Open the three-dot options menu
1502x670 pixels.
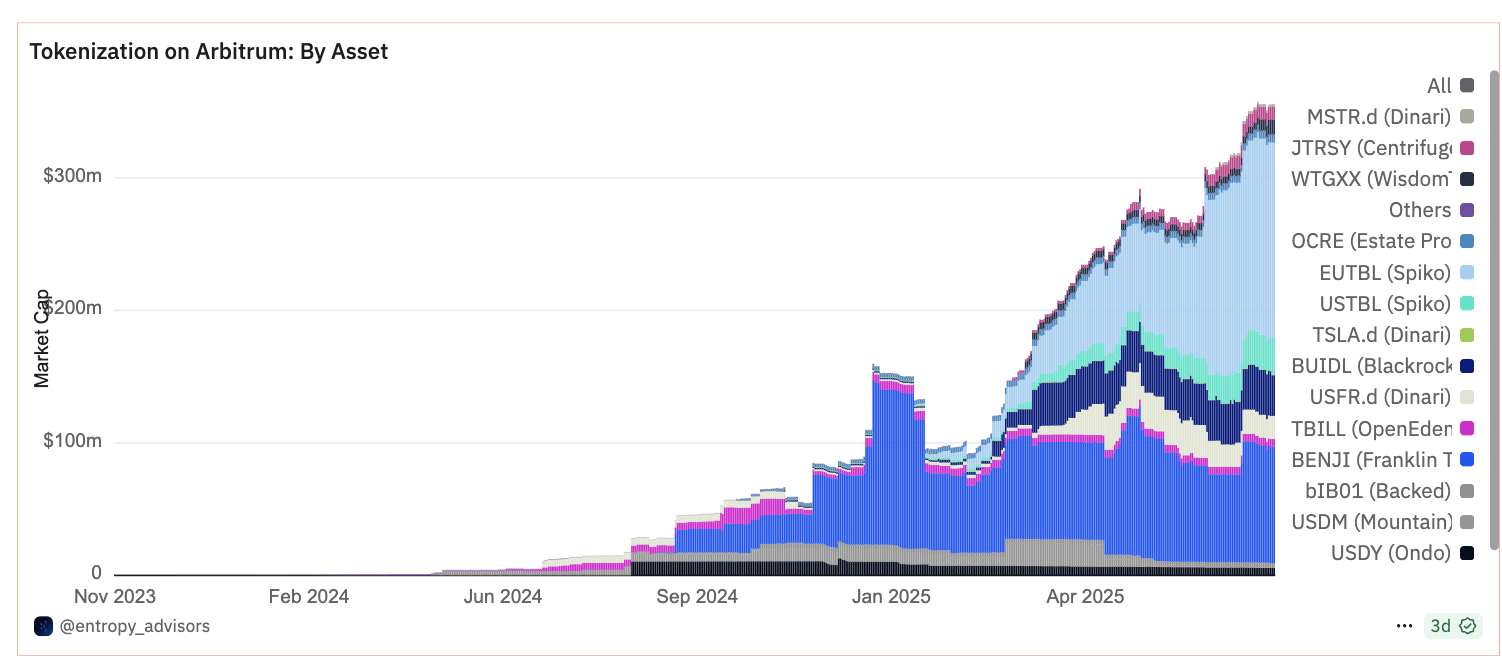tap(1404, 626)
